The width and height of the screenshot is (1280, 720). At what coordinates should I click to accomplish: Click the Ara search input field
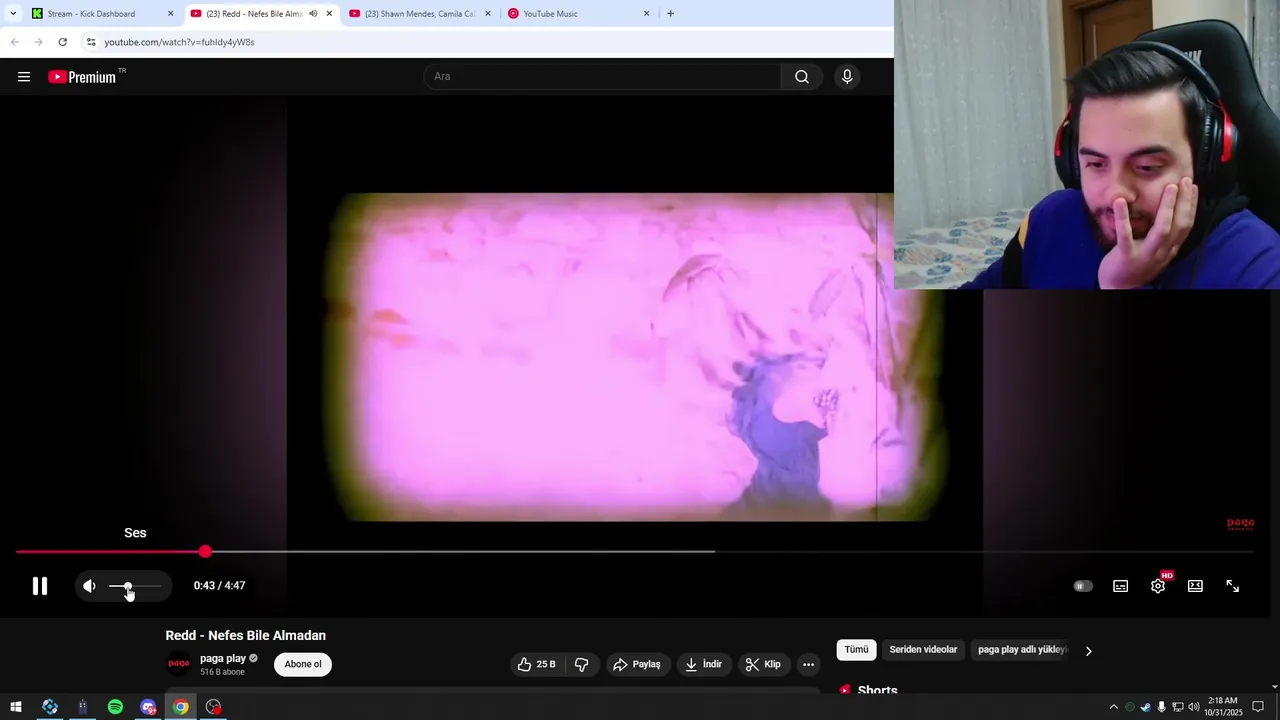point(603,77)
